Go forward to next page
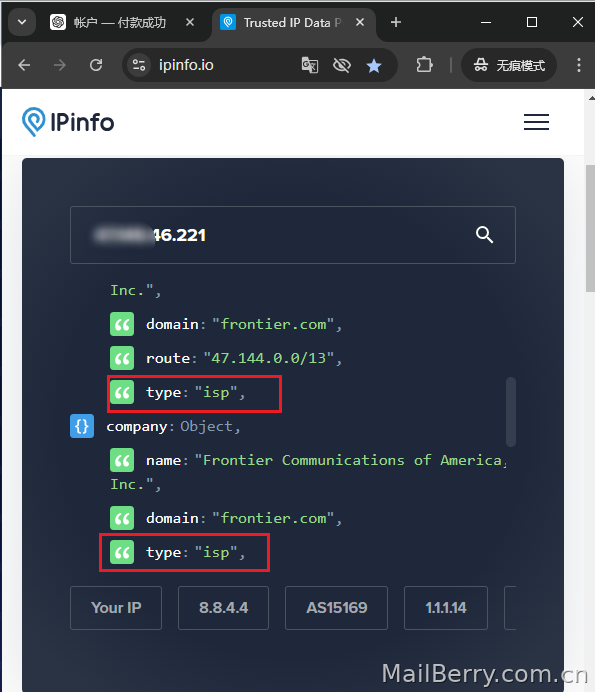 (60, 65)
